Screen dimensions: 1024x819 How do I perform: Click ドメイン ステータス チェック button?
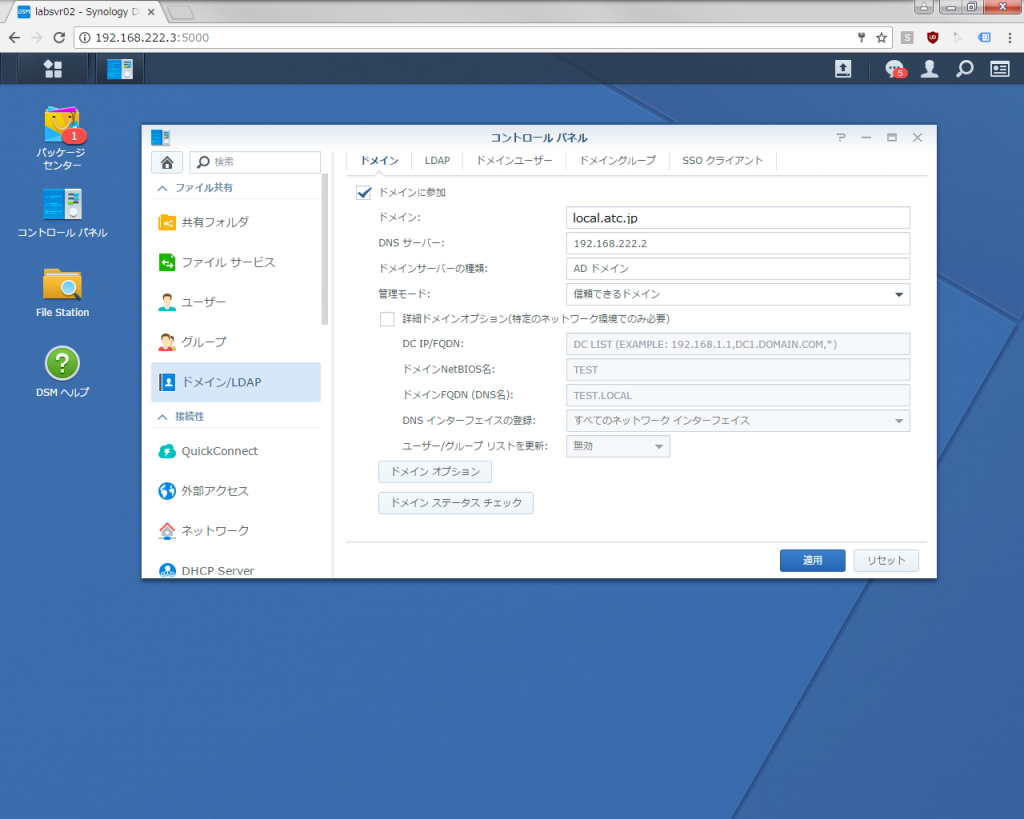tap(456, 503)
